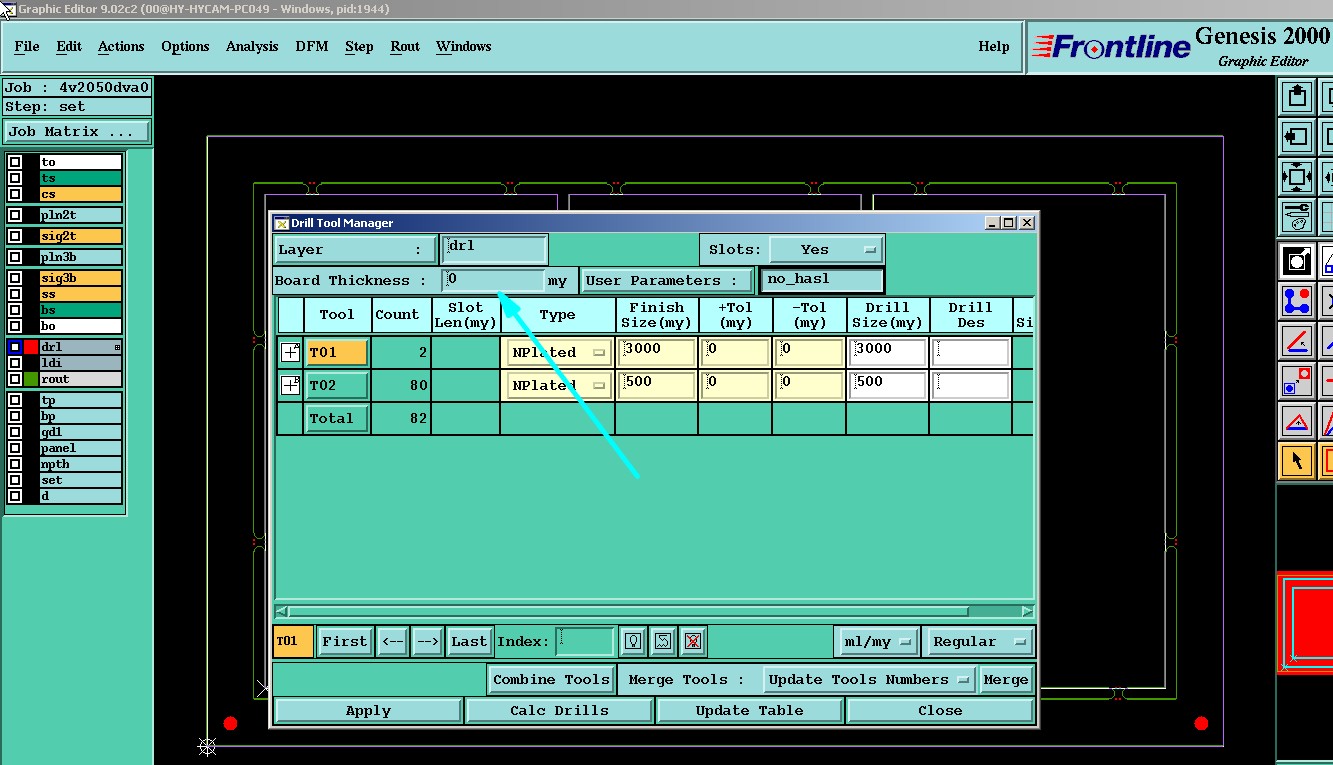Toggle the checkbox for layer npth
This screenshot has height=765, width=1333.
click(15, 464)
